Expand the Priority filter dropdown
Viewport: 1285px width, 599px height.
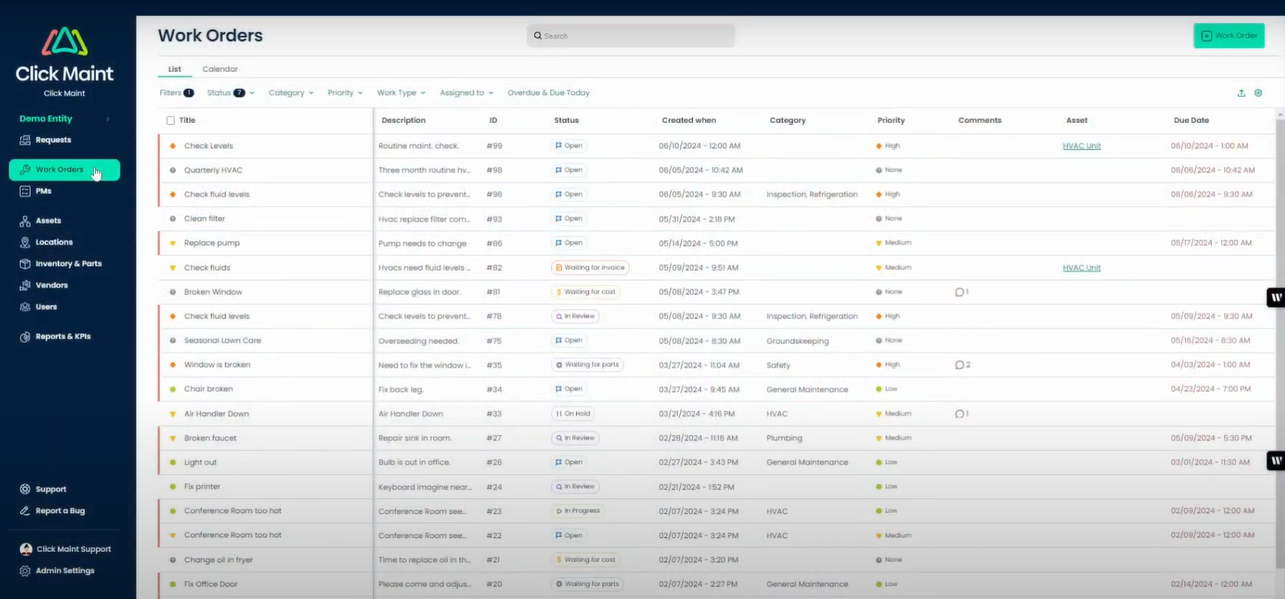pyautogui.click(x=344, y=92)
